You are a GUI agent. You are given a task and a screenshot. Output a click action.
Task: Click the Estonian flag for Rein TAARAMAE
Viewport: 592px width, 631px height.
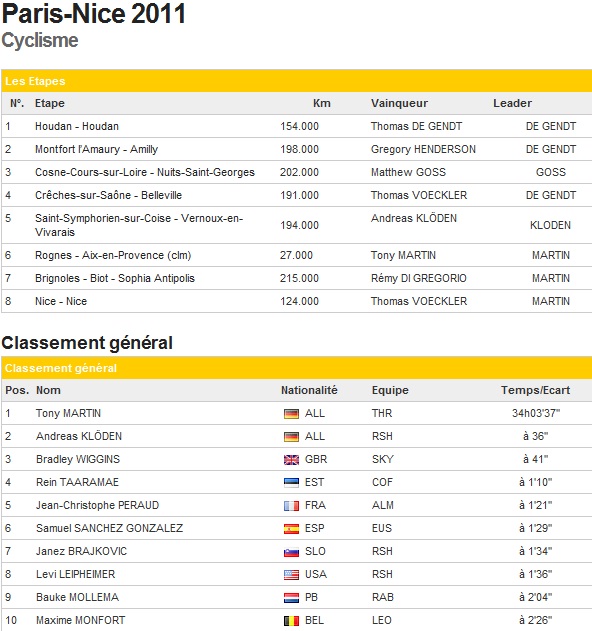point(291,483)
